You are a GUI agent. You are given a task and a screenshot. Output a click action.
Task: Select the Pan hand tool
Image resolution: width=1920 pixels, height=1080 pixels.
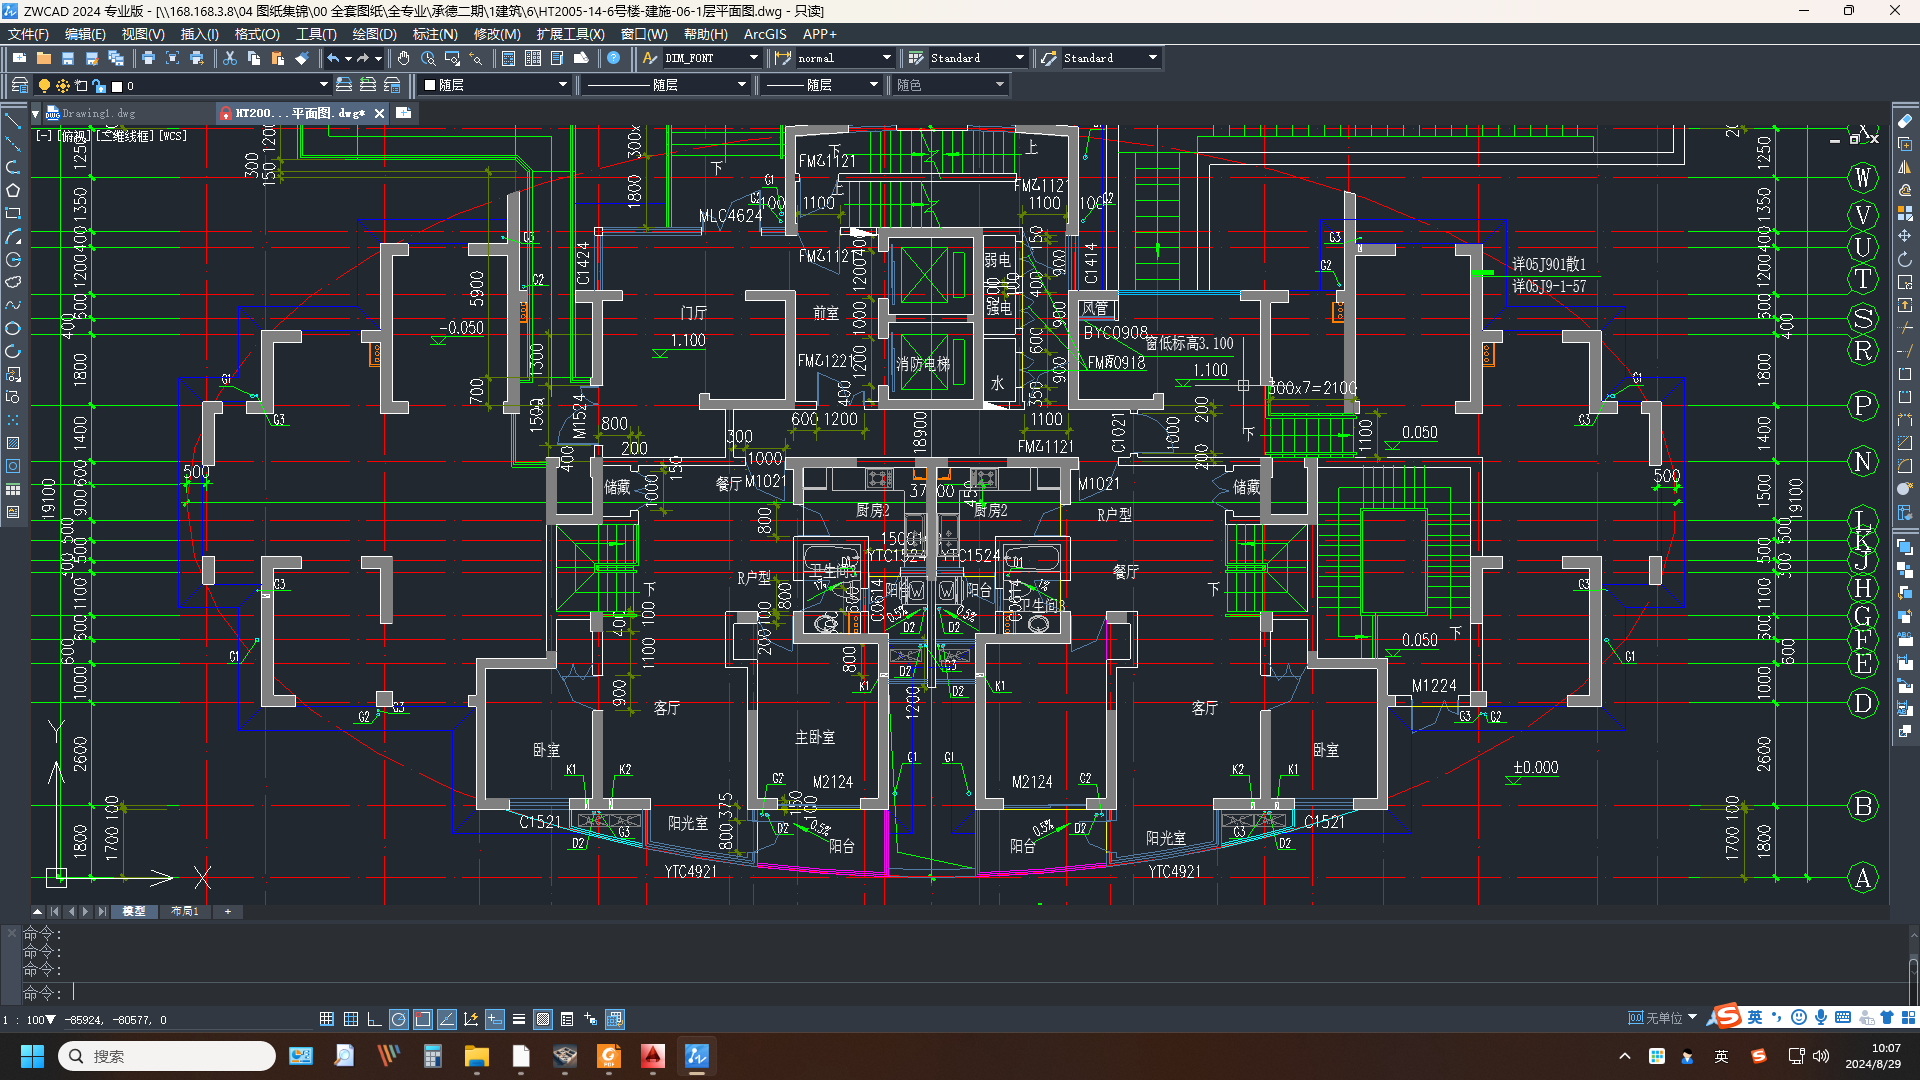[x=403, y=58]
